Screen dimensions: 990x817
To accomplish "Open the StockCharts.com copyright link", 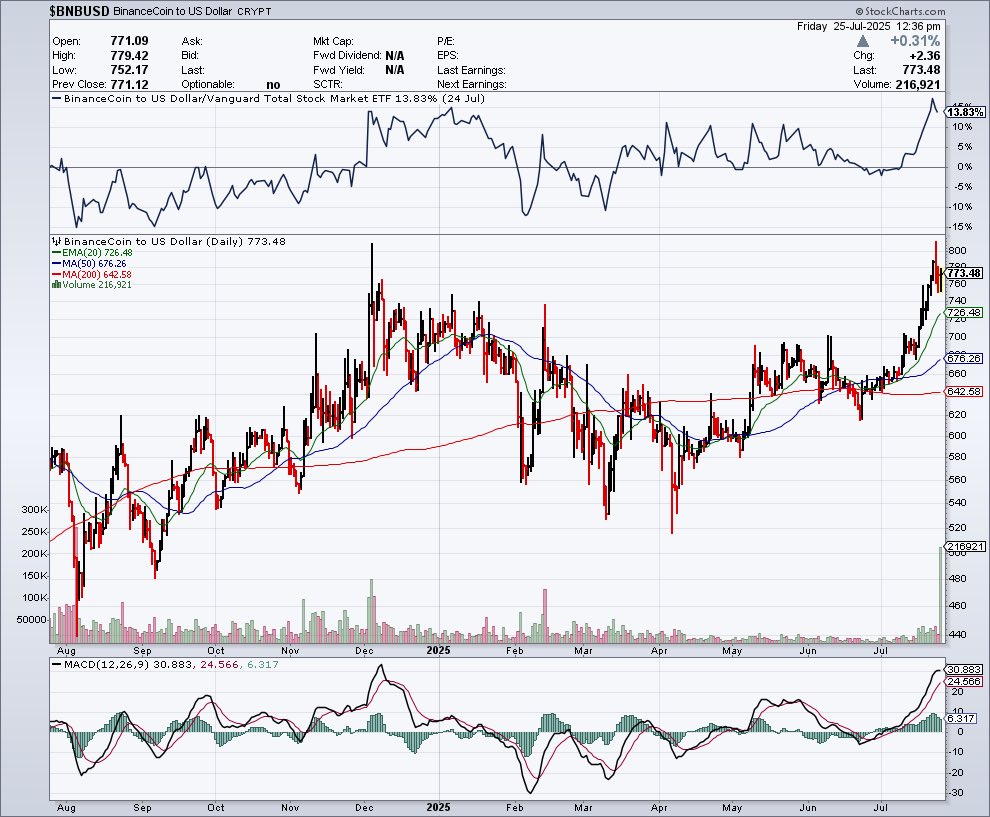I will [x=901, y=11].
